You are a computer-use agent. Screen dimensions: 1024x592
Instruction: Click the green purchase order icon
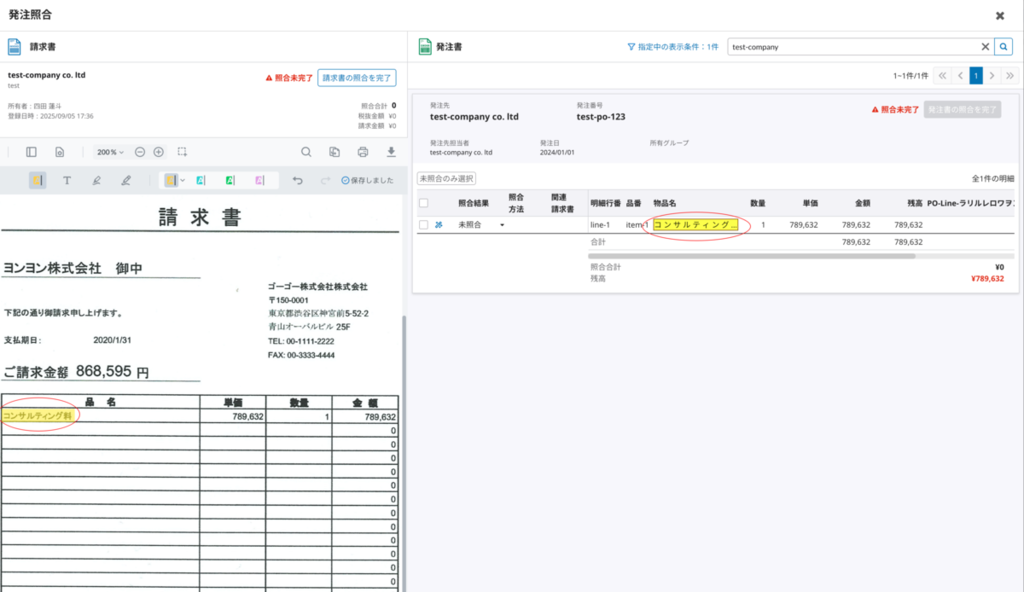(425, 46)
